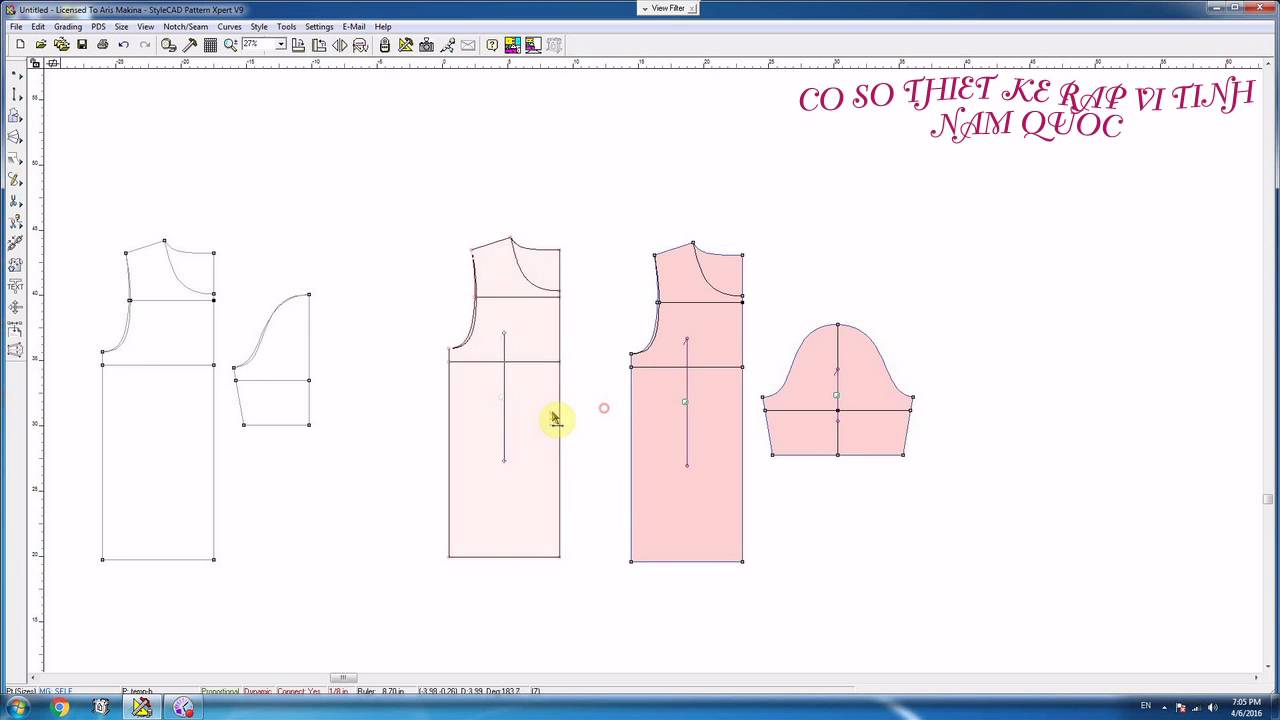Click the 7:05 PM clock in tray
Screen dimensions: 1280x720
[x=1246, y=702]
